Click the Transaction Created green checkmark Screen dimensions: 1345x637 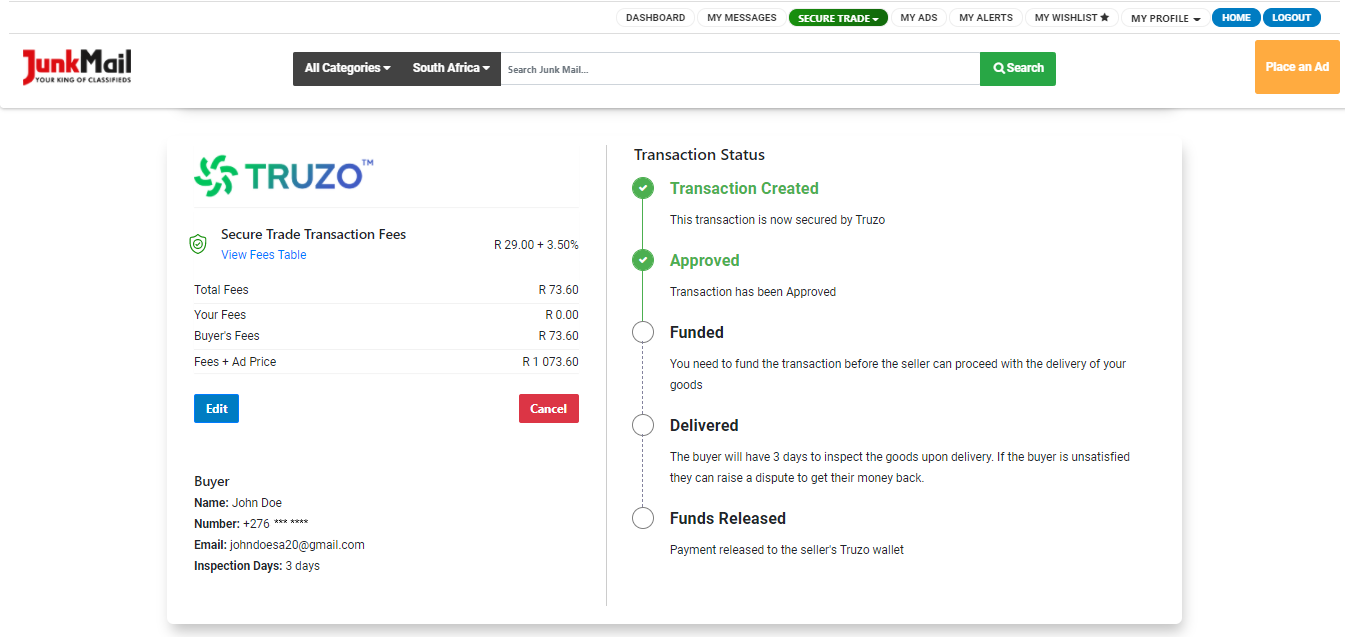click(x=643, y=188)
